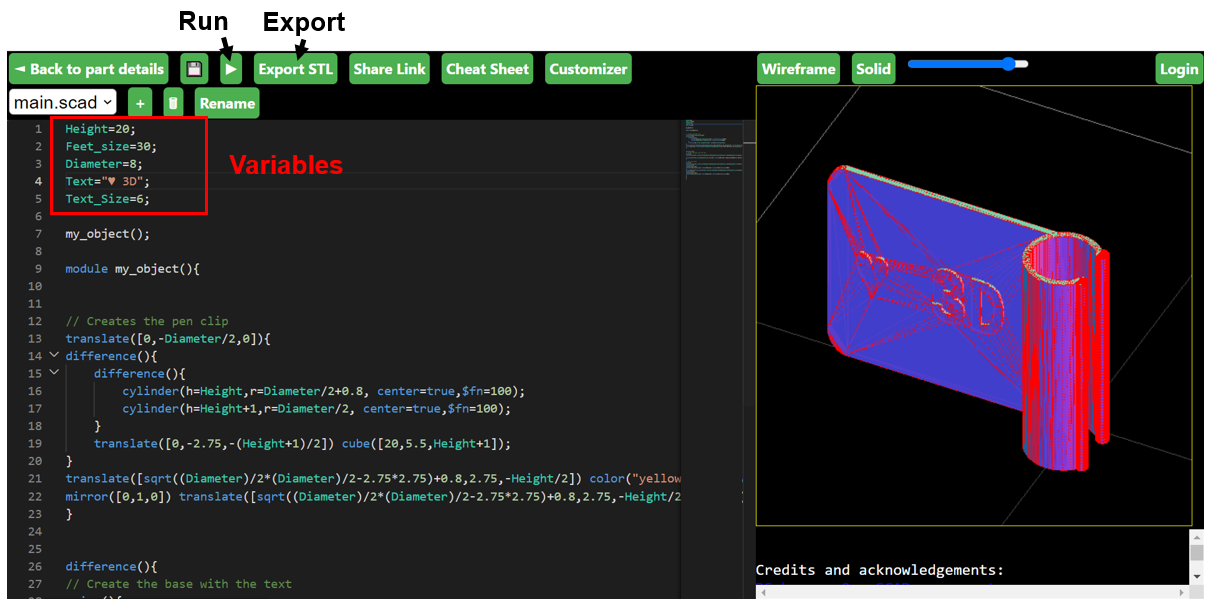The width and height of the screenshot is (1214, 607).
Task: Toggle Solid rendering mode
Action: coord(873,69)
